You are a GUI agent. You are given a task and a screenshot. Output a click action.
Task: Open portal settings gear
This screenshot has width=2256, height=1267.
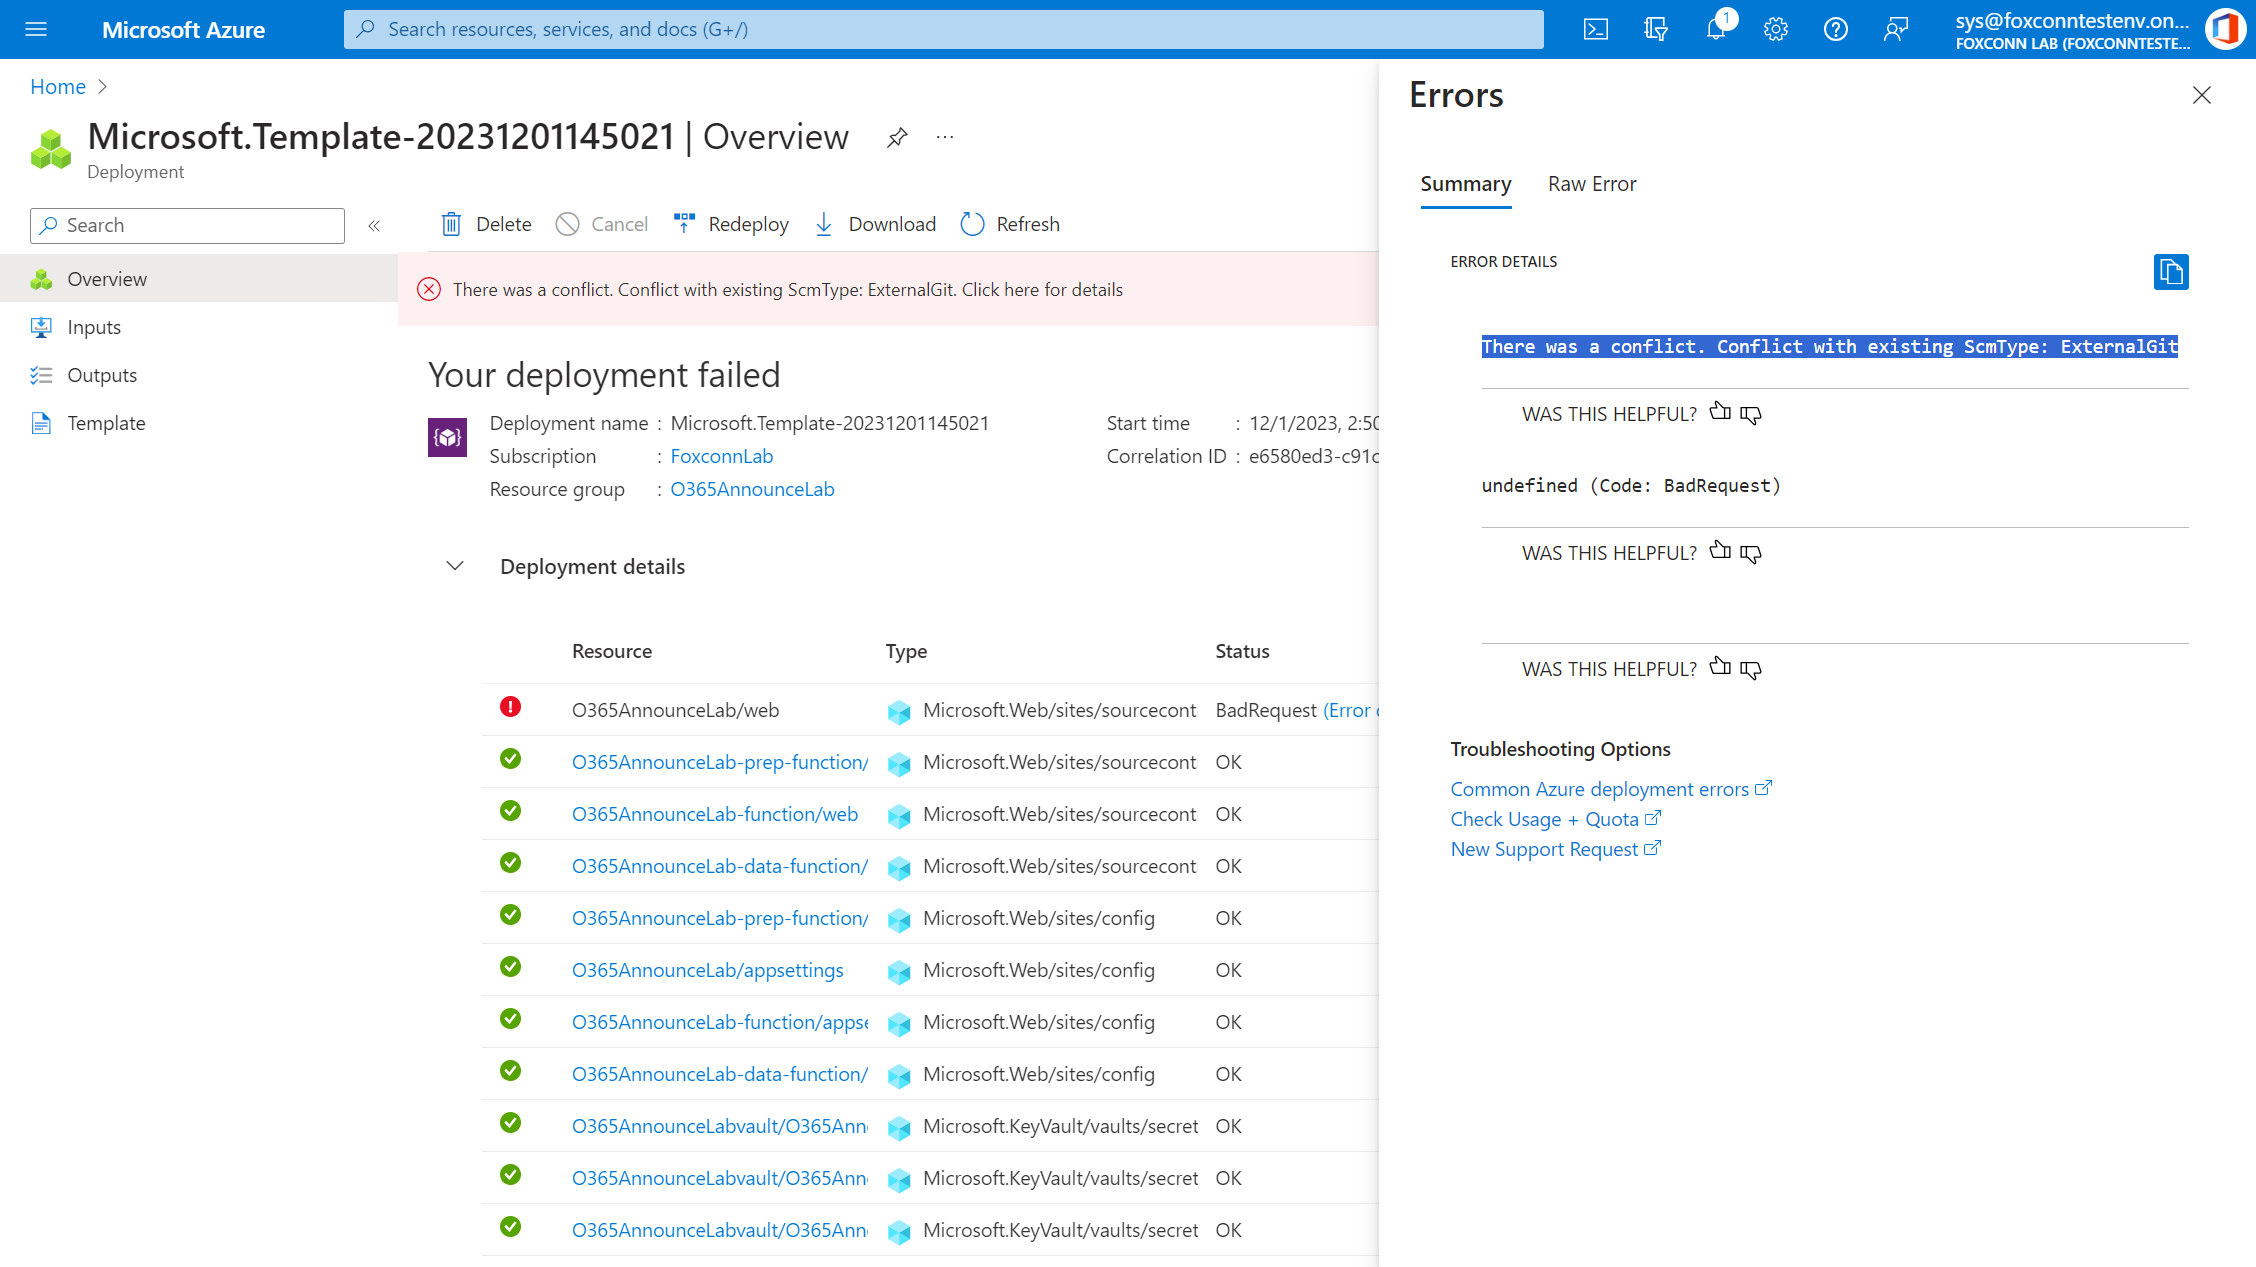(1776, 29)
